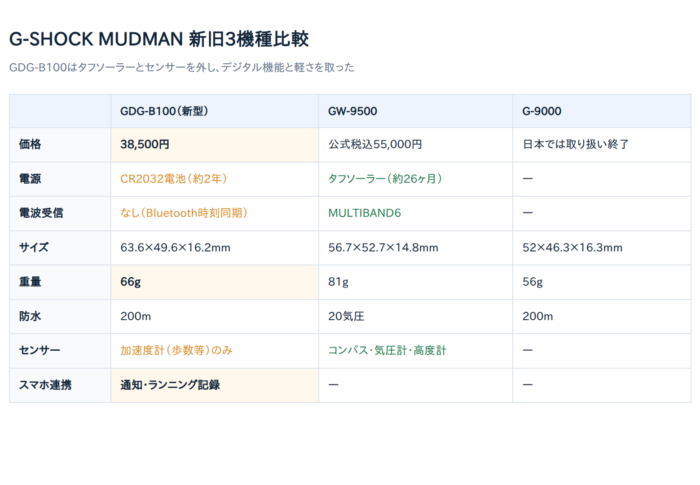This screenshot has width=700, height=485.
Task: Click the "CR2032電池(約2年)" cell
Action: (x=215, y=179)
